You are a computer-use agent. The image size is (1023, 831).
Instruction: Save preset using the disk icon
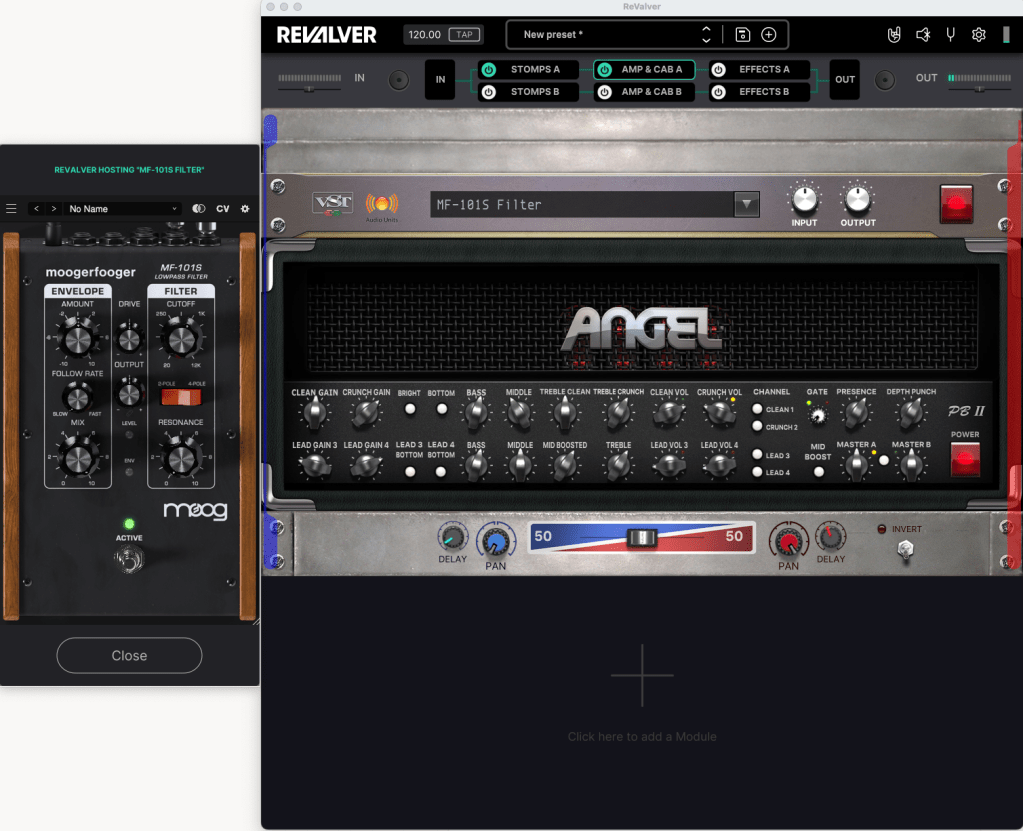coord(742,35)
